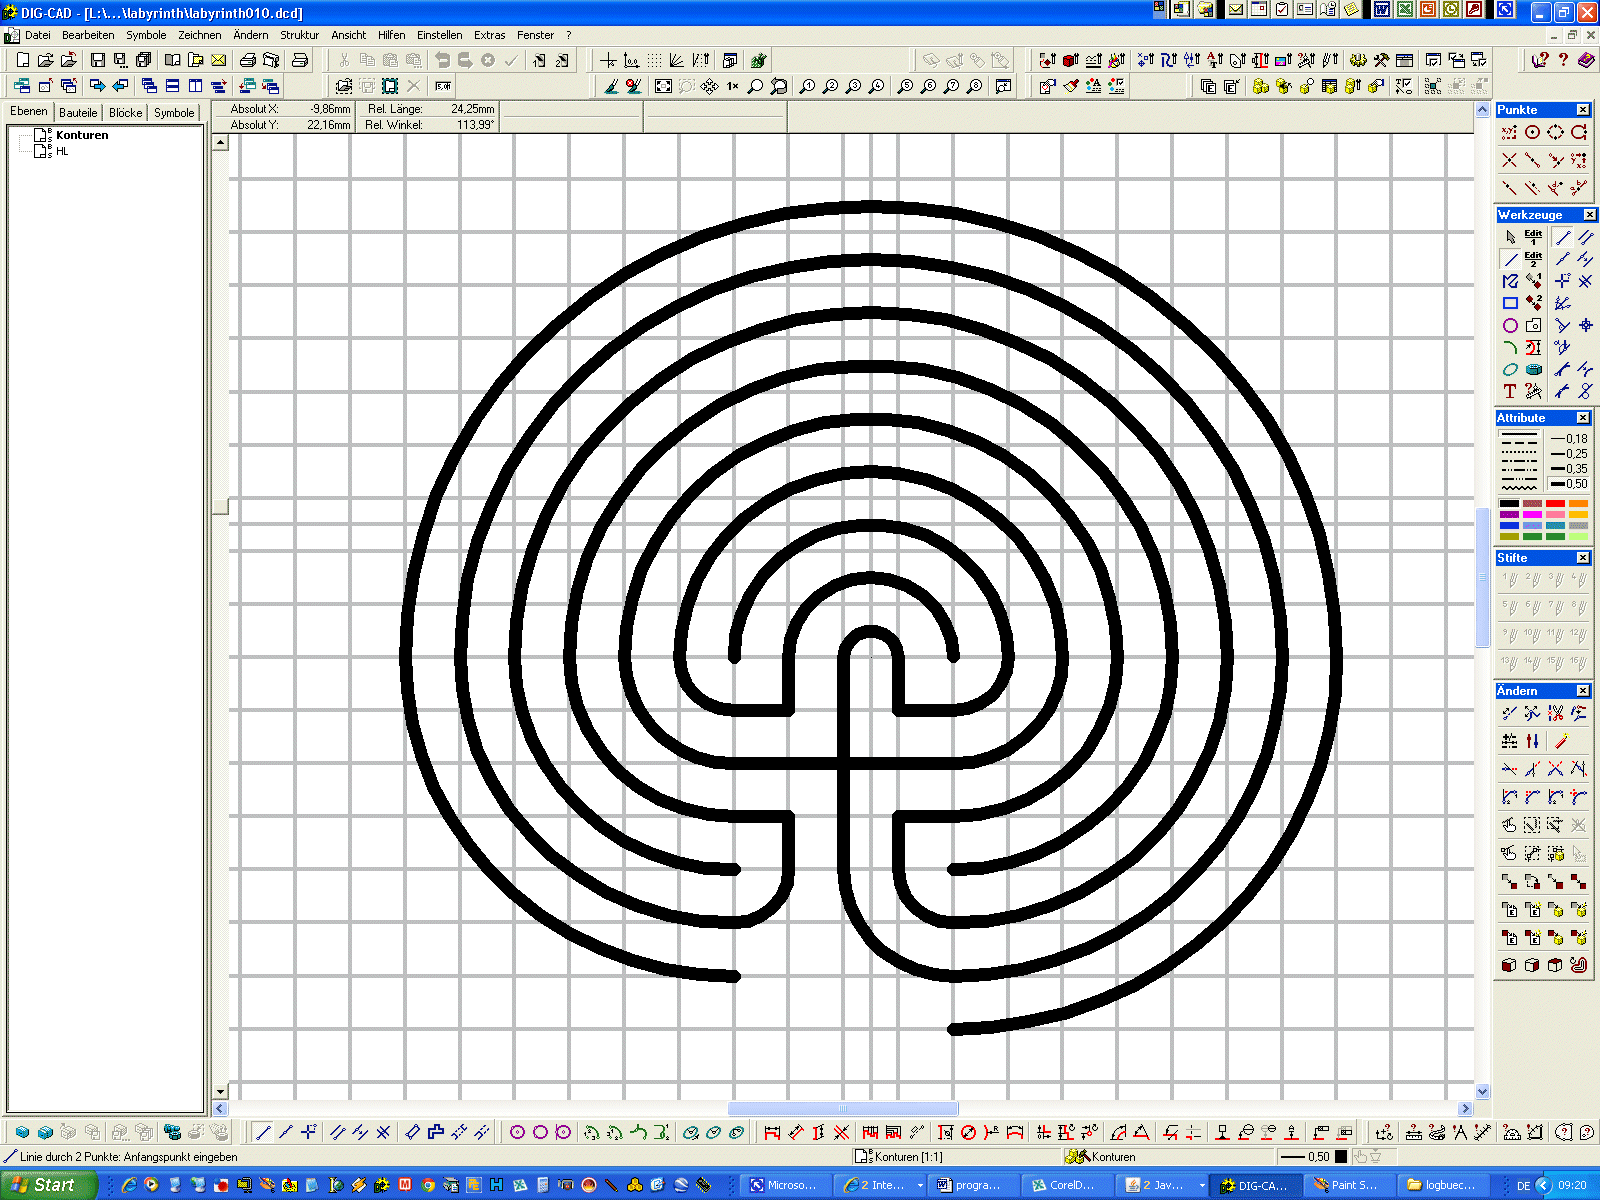Screen dimensions: 1600x1200
Task: Select the dashed line style
Action: tap(1519, 442)
